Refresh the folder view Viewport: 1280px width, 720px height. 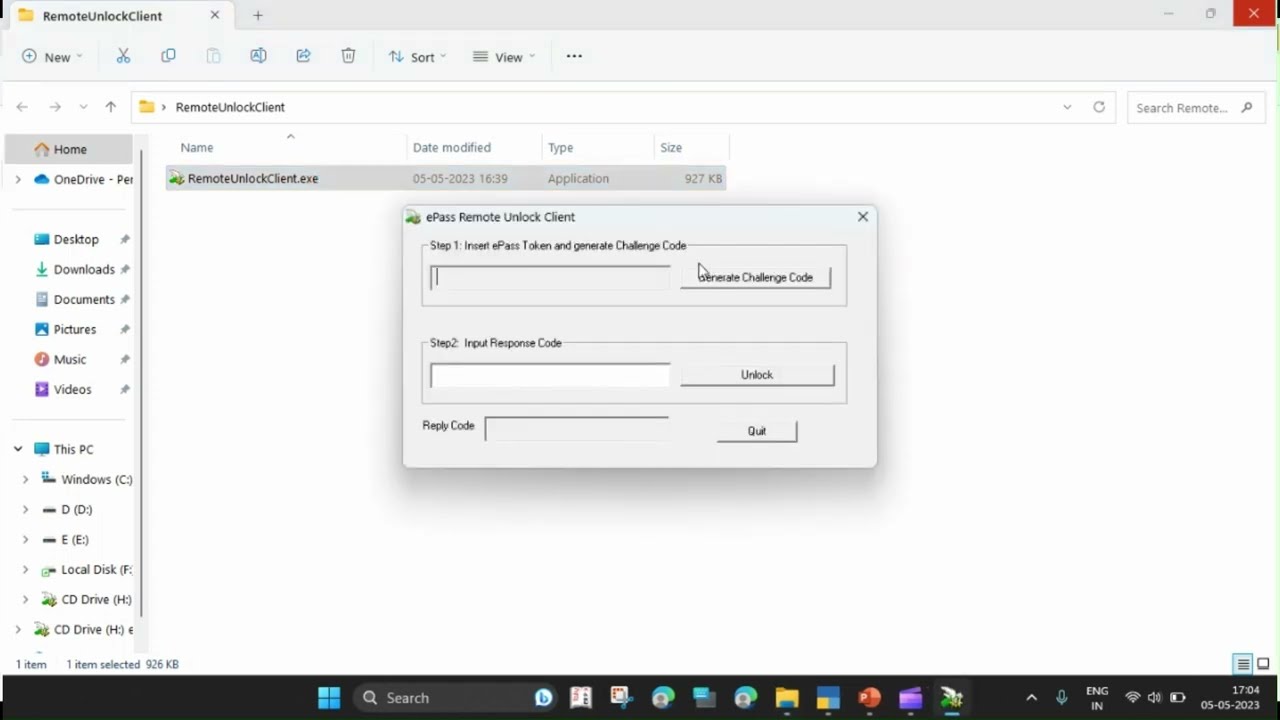tap(1099, 107)
